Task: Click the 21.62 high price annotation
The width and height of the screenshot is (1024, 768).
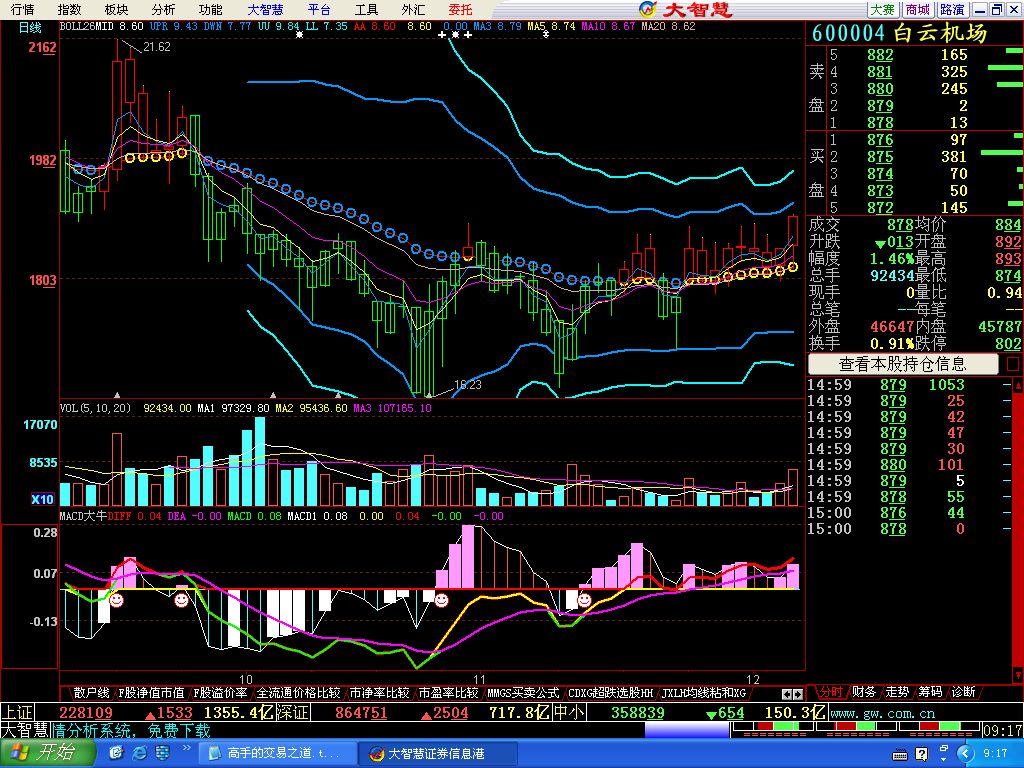Action: pos(157,47)
